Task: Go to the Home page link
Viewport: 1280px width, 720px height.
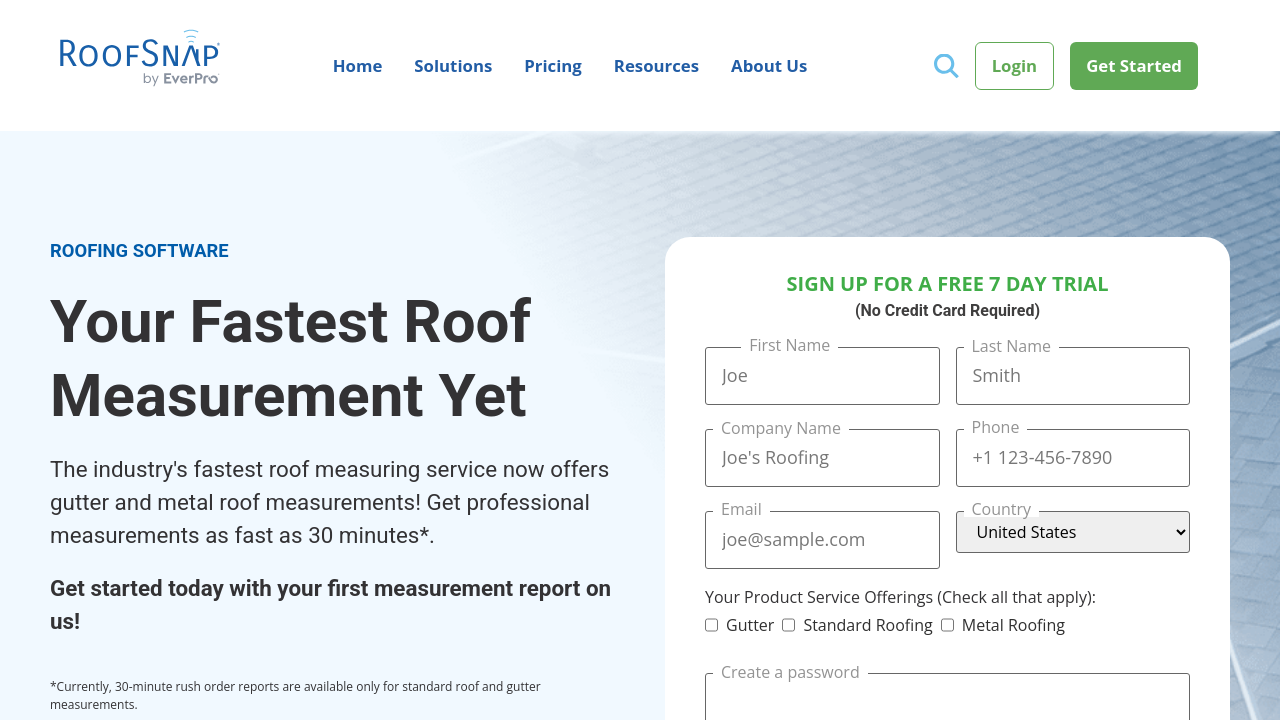Action: pos(357,66)
